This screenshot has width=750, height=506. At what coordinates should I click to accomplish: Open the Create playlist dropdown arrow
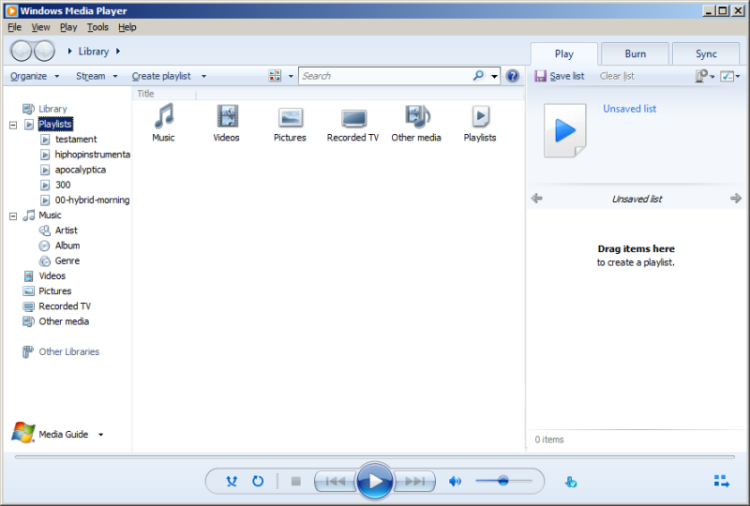pyautogui.click(x=204, y=77)
